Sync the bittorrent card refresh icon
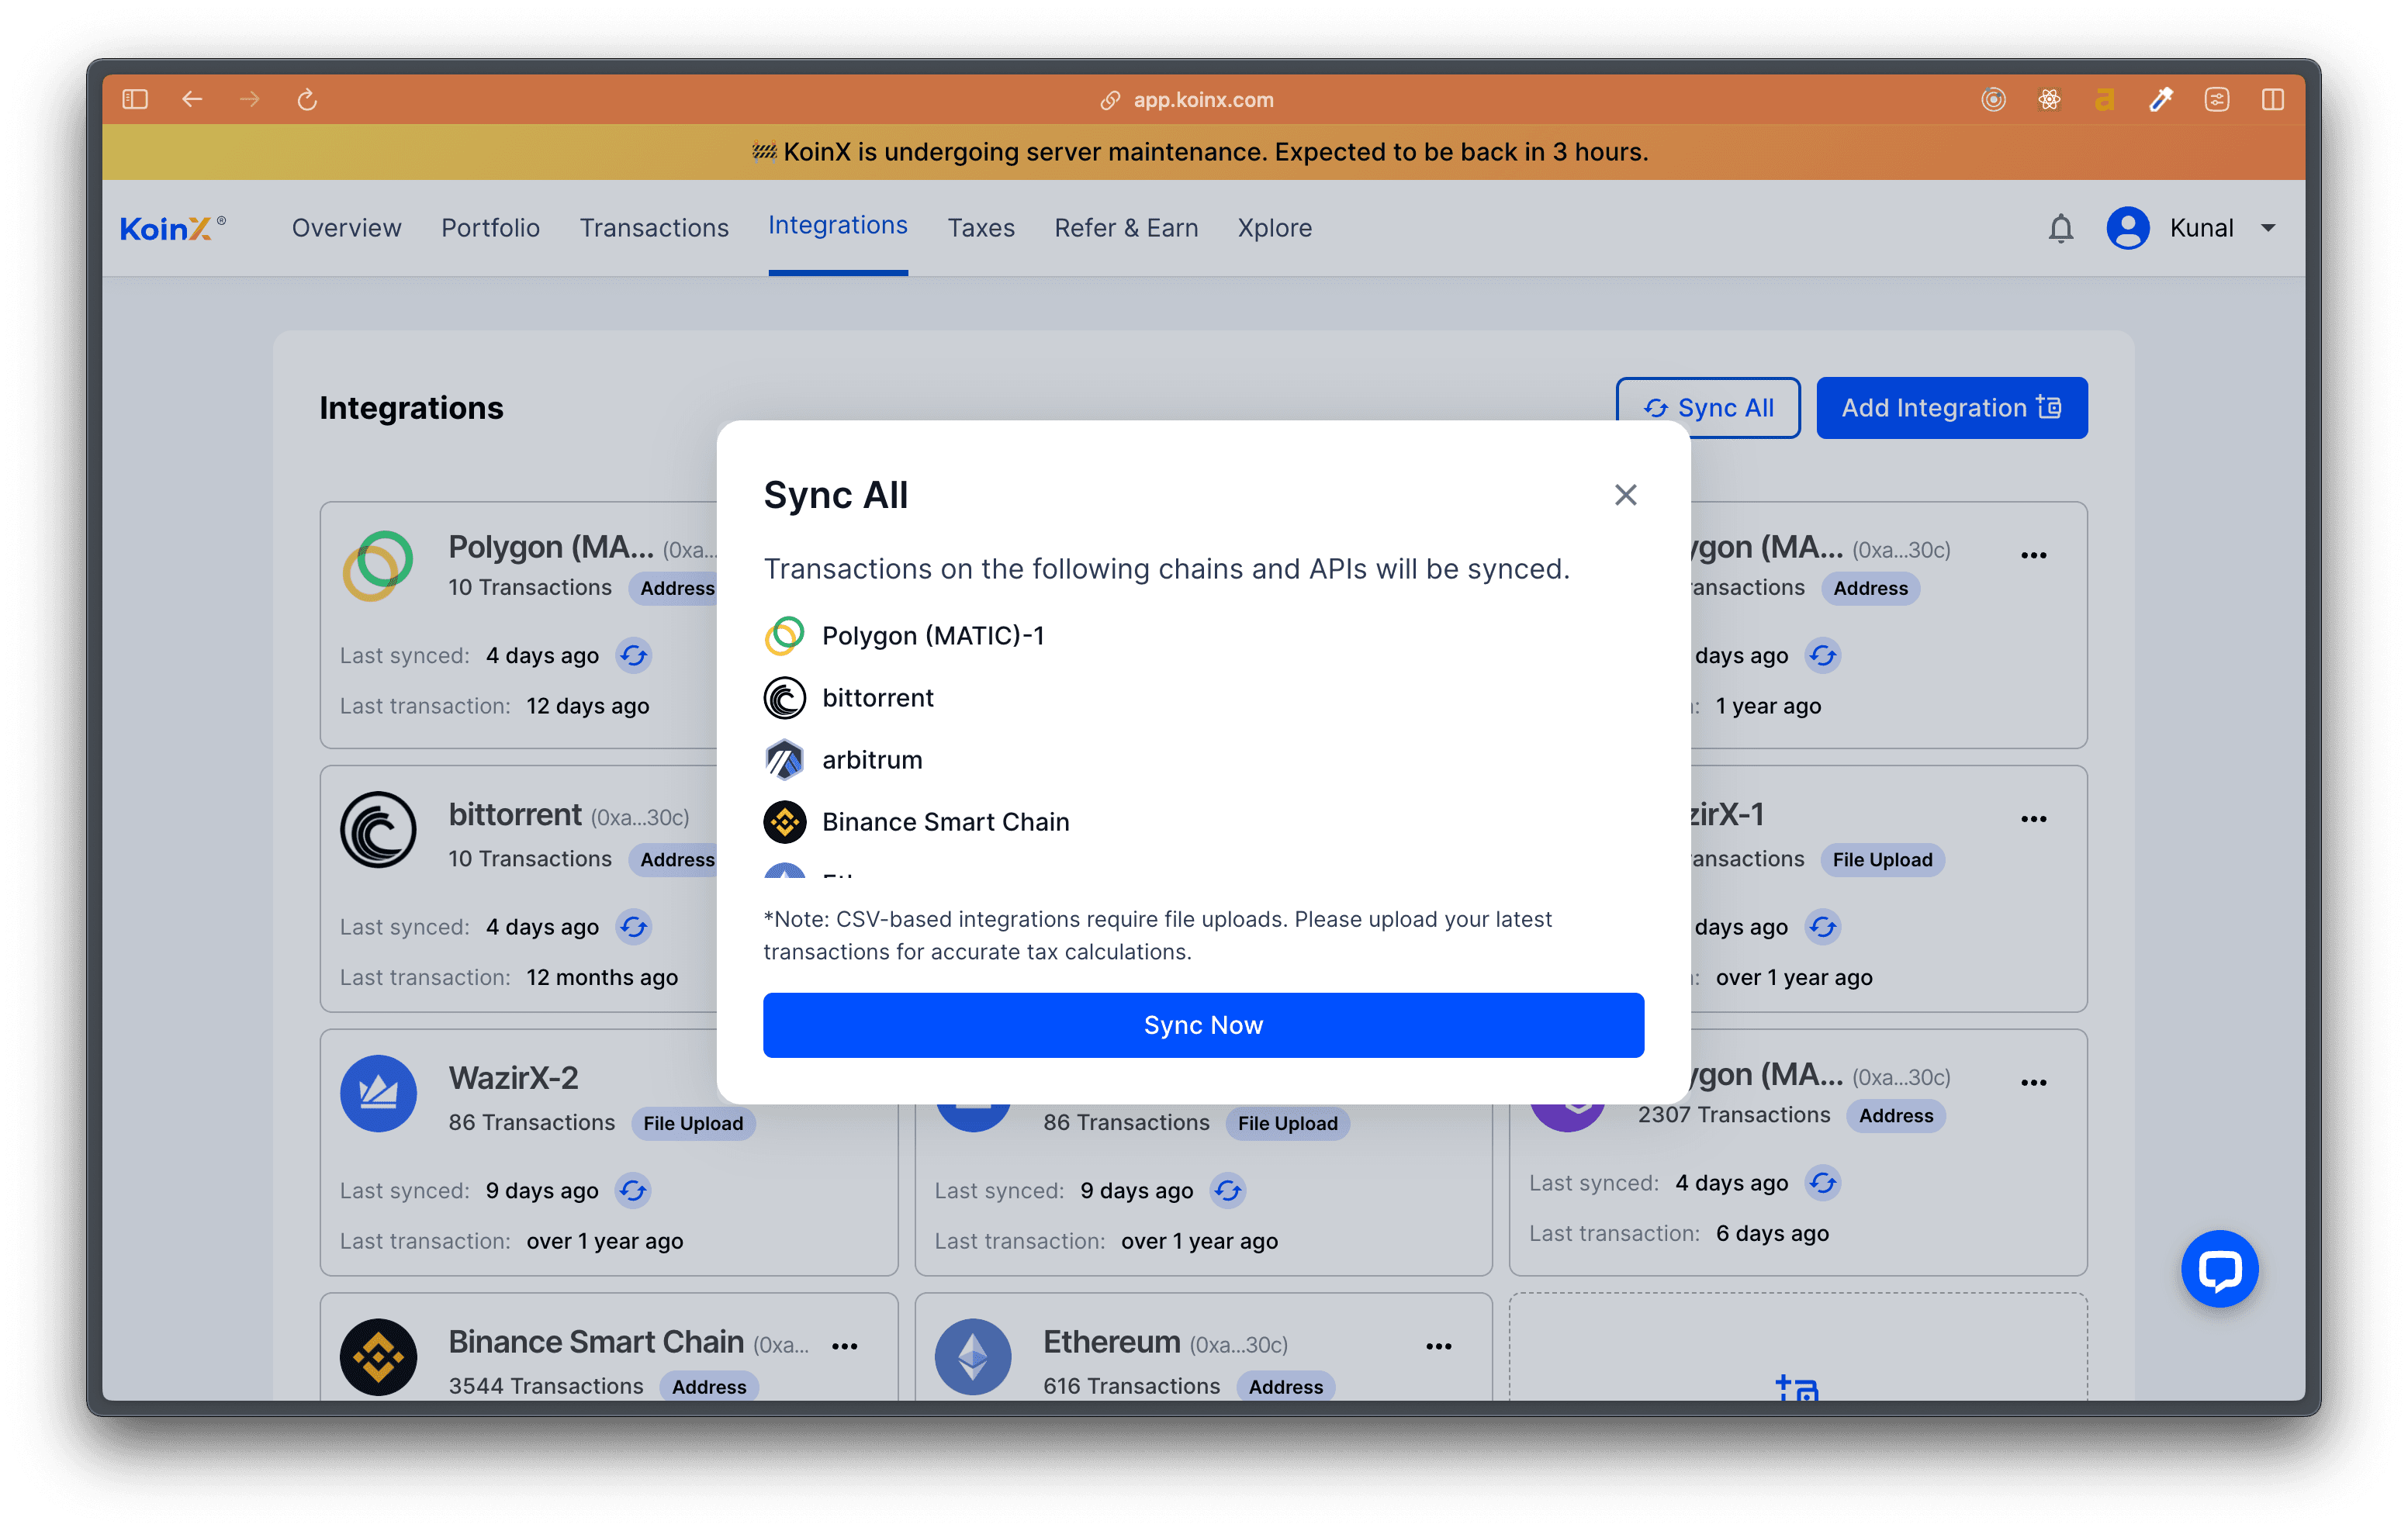The height and width of the screenshot is (1531, 2408). (634, 927)
